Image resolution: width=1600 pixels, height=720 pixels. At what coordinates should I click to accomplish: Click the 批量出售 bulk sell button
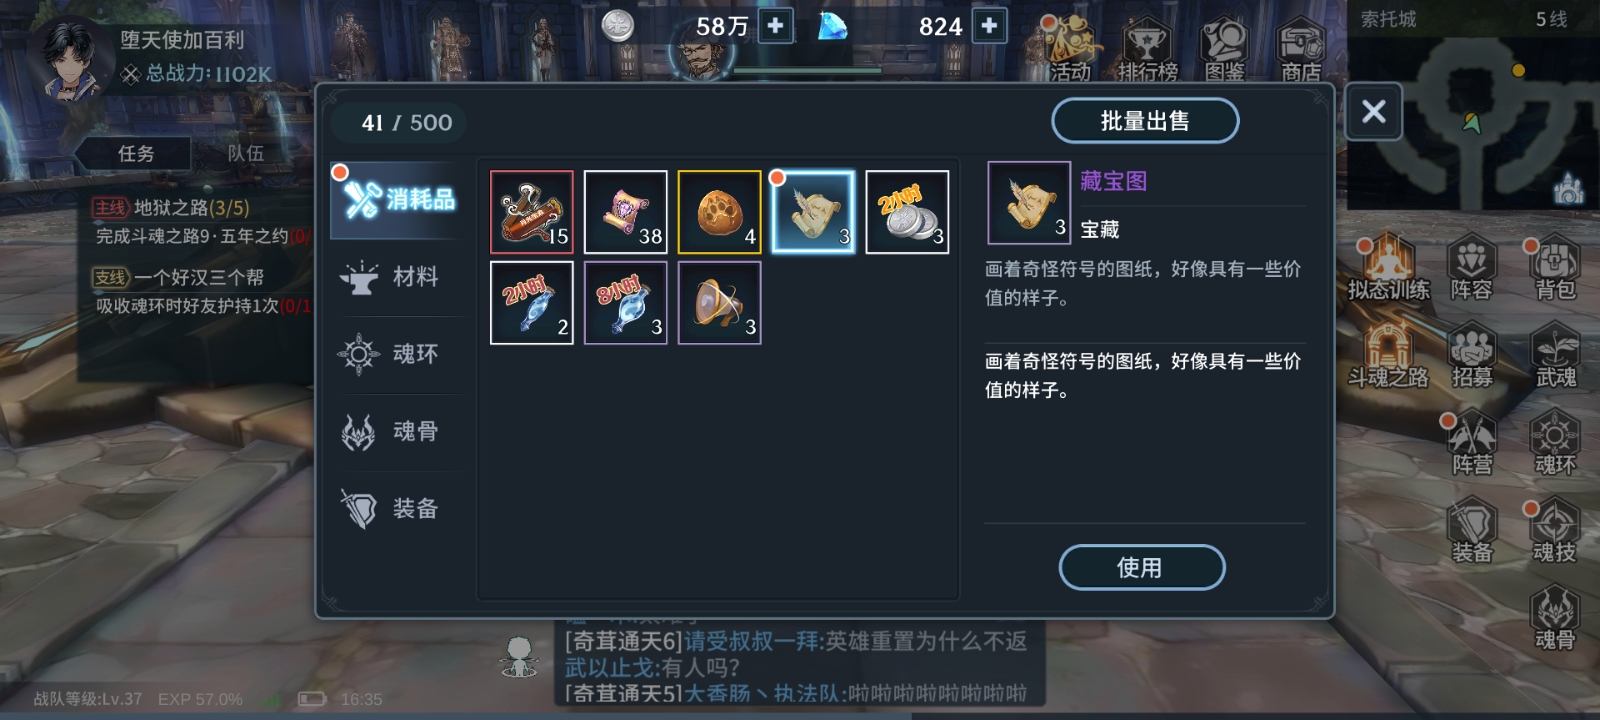(1145, 121)
